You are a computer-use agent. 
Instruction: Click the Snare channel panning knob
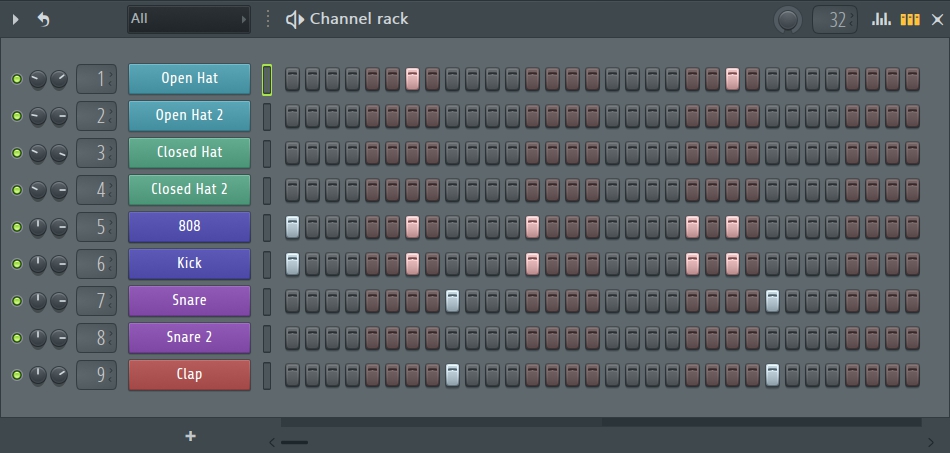[x=38, y=301]
